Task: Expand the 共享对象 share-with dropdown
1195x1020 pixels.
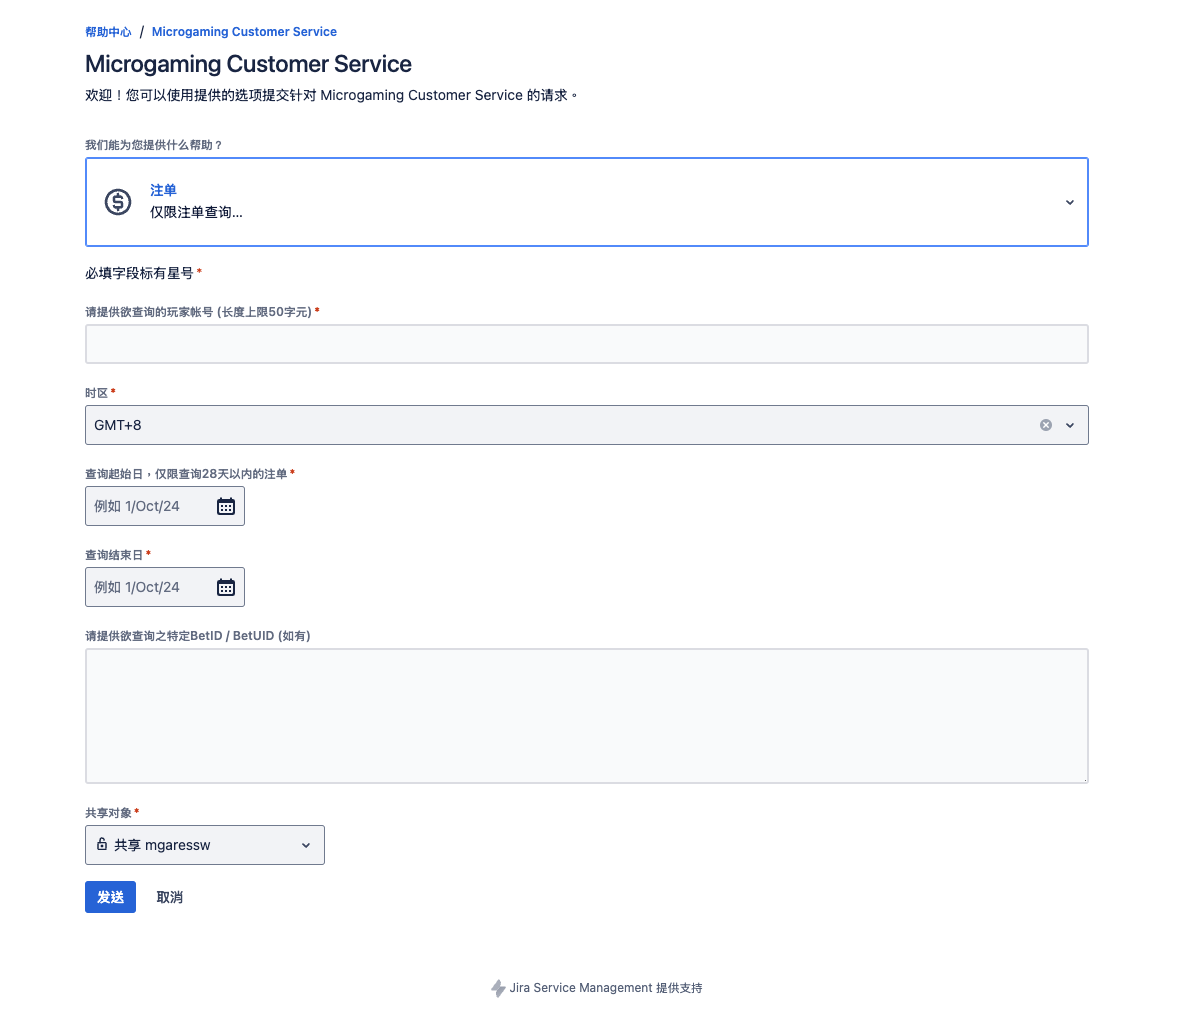Action: click(306, 845)
